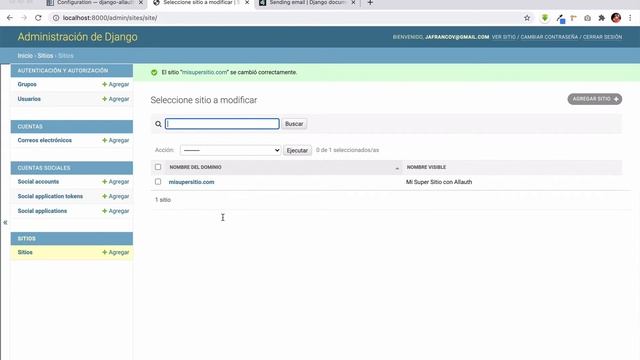
Task: Open the Chrome profile avatar
Action: point(616,18)
